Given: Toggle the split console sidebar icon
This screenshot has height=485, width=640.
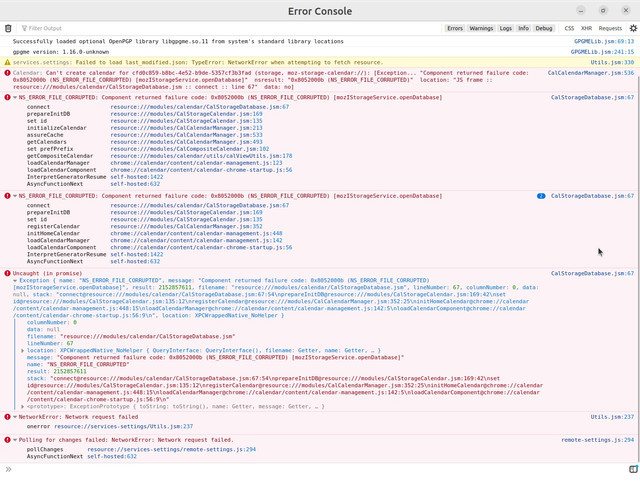Looking at the screenshot, I should click(x=633, y=469).
